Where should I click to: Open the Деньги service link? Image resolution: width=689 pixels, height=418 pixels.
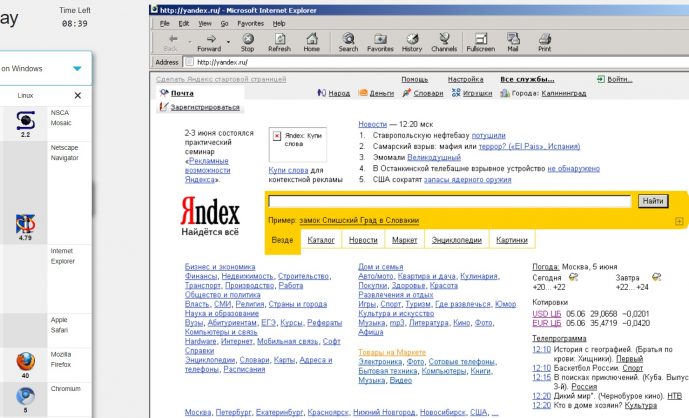coord(382,93)
